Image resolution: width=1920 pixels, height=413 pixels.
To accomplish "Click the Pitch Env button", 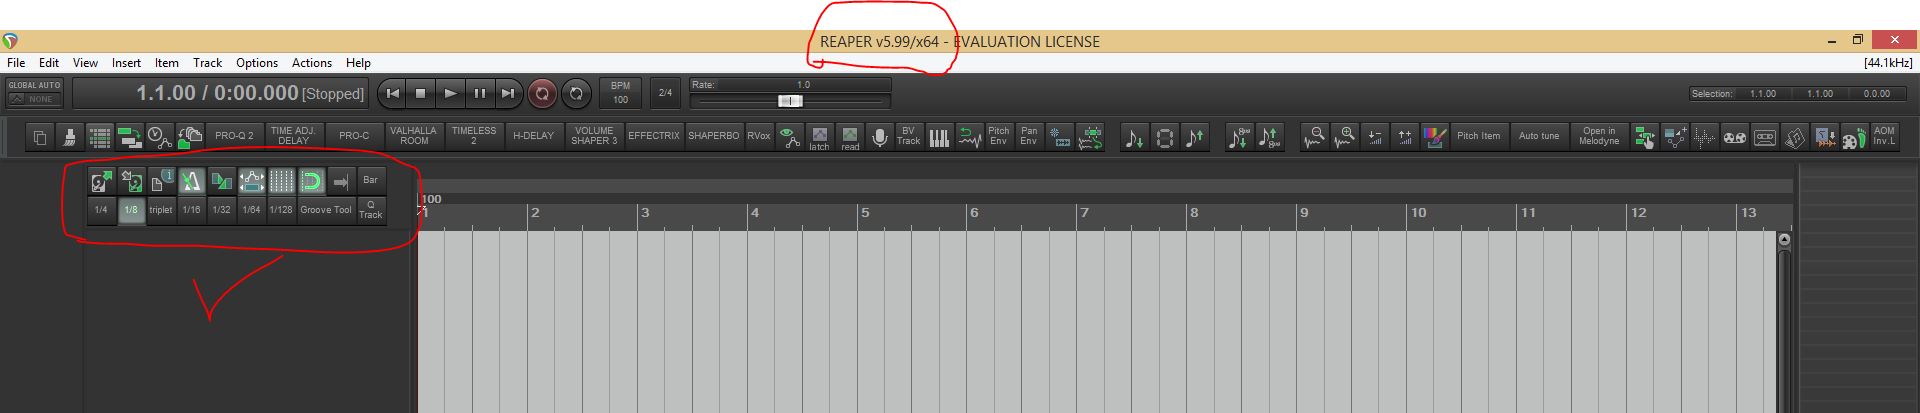I will pos(998,136).
